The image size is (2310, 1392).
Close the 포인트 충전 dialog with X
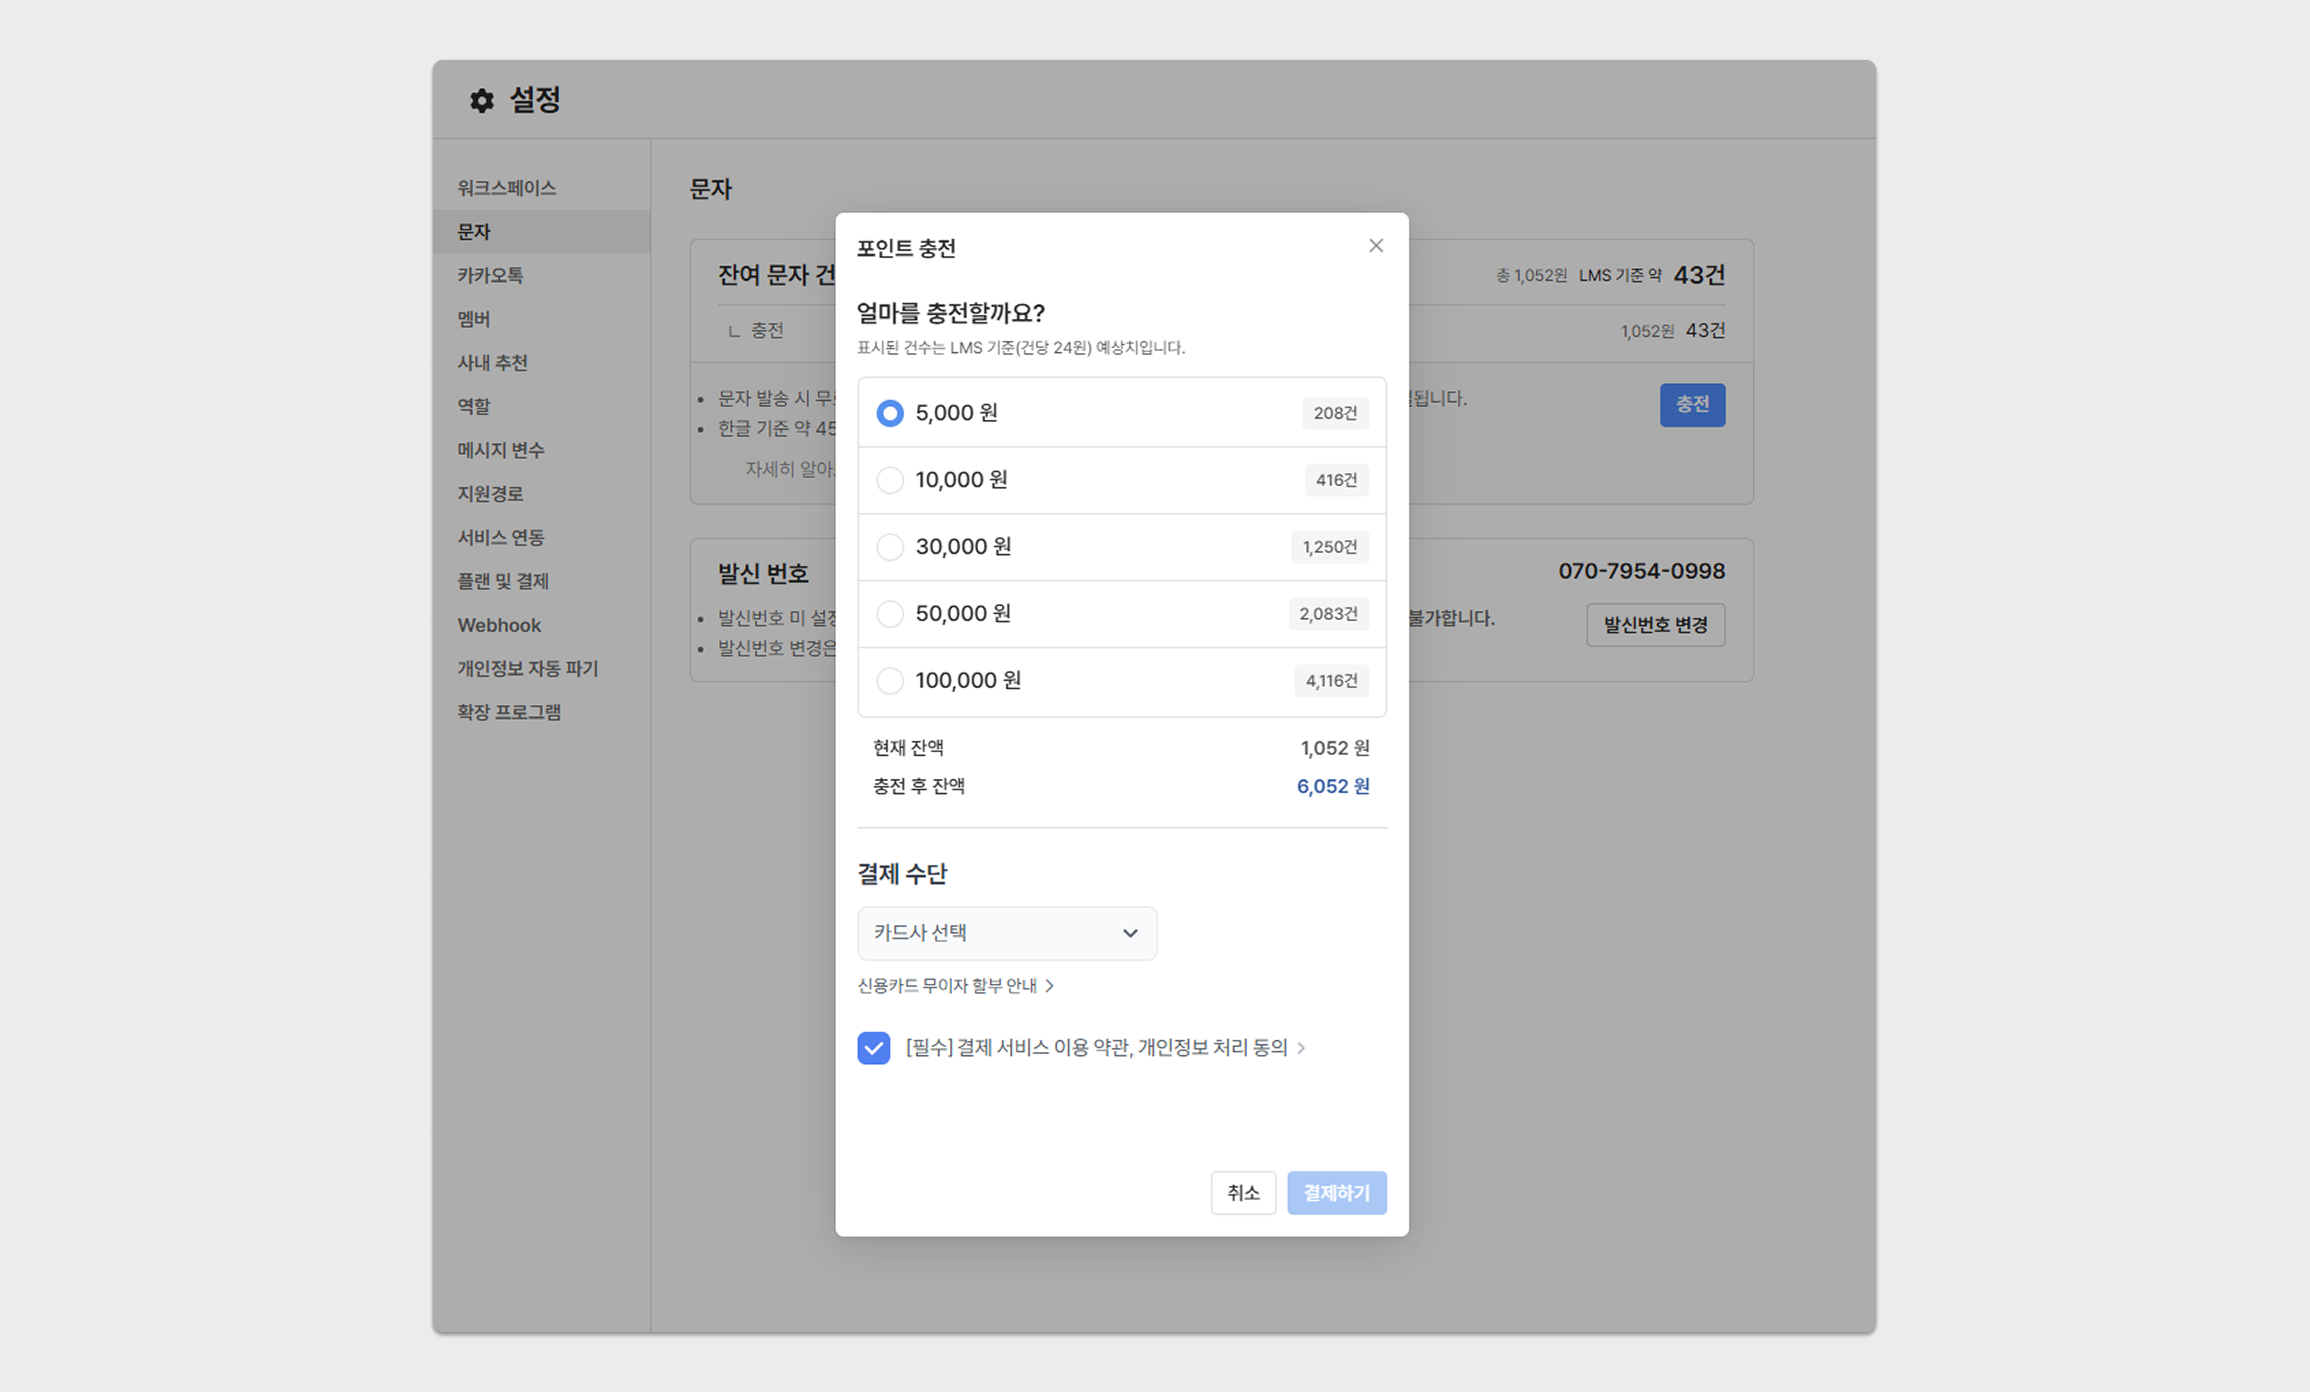tap(1376, 246)
